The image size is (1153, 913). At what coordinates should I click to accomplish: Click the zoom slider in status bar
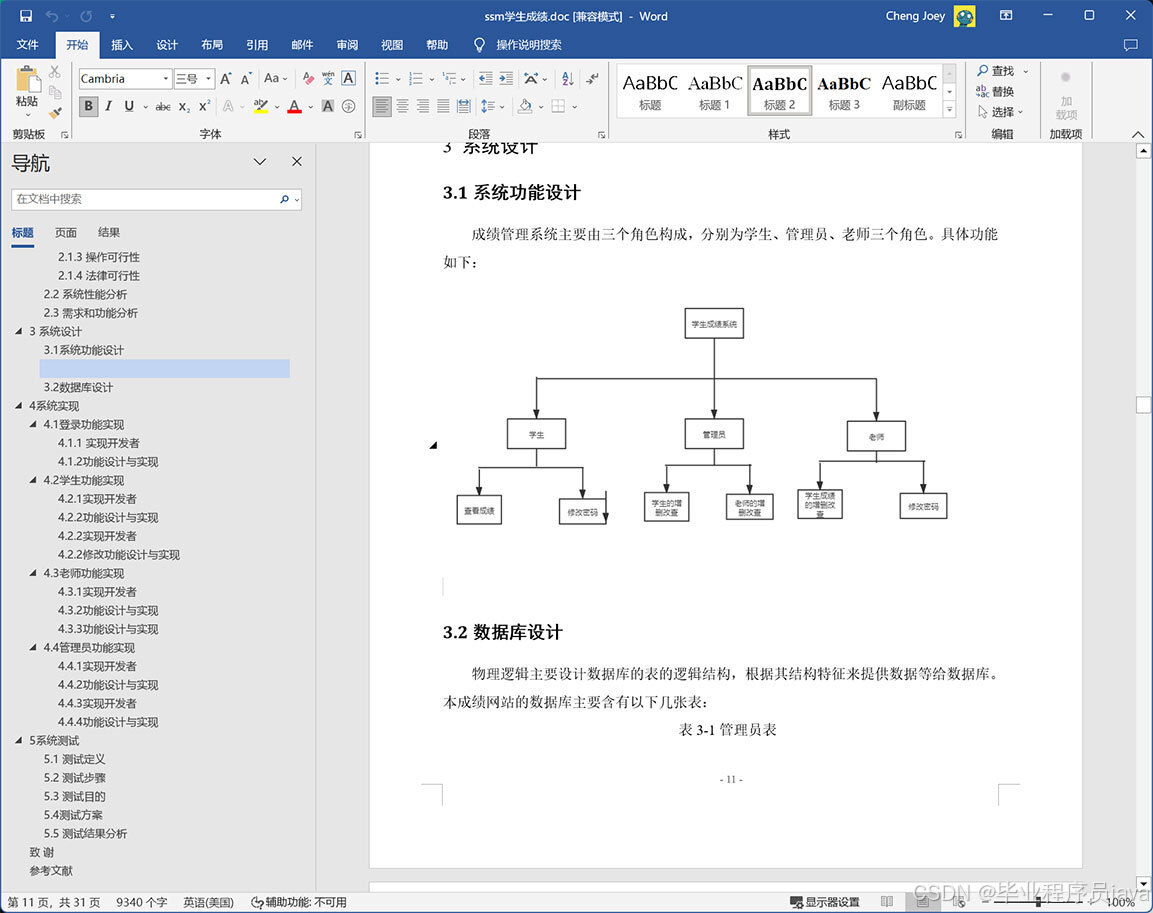(1038, 902)
